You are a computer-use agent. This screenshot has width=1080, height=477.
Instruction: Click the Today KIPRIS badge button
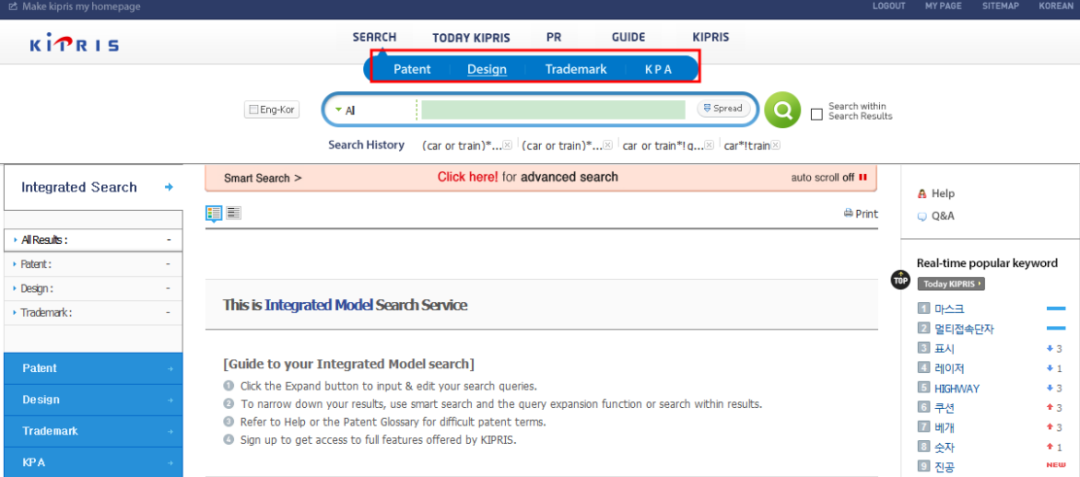[951, 284]
